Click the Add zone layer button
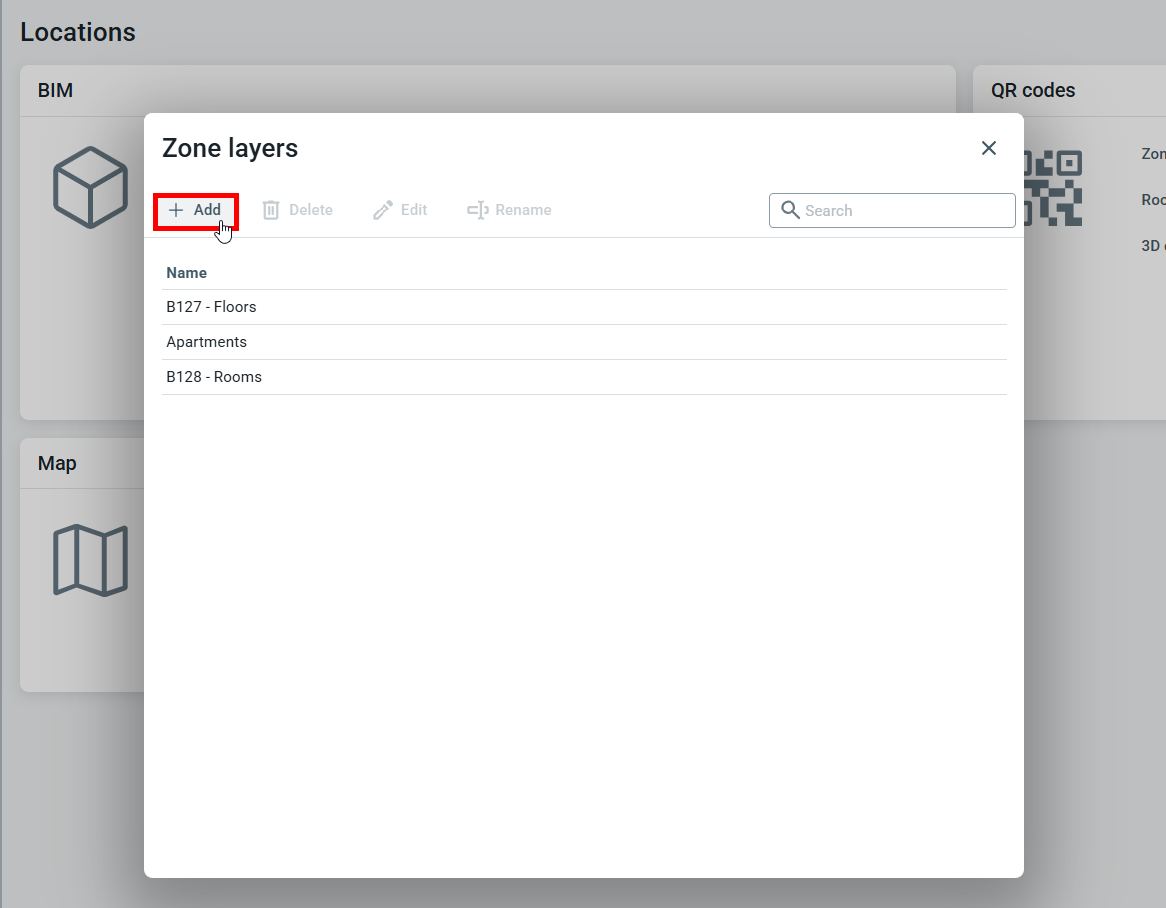The width and height of the screenshot is (1166, 908). click(196, 211)
